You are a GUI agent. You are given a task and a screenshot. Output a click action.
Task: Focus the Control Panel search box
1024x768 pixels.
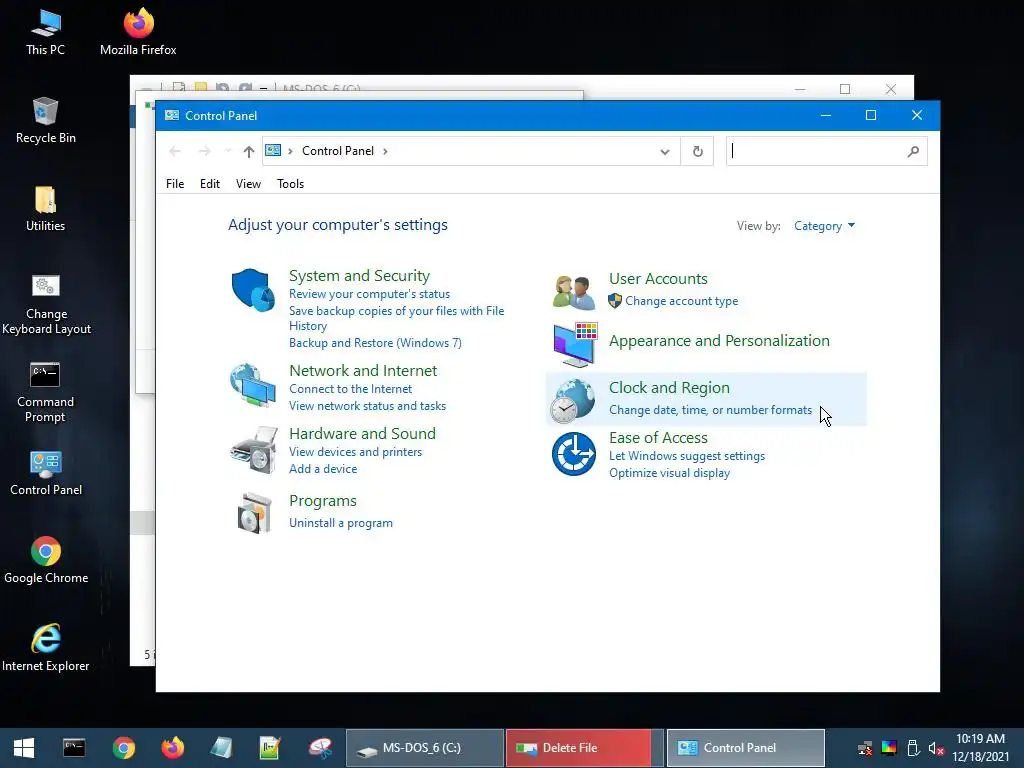tap(816, 152)
